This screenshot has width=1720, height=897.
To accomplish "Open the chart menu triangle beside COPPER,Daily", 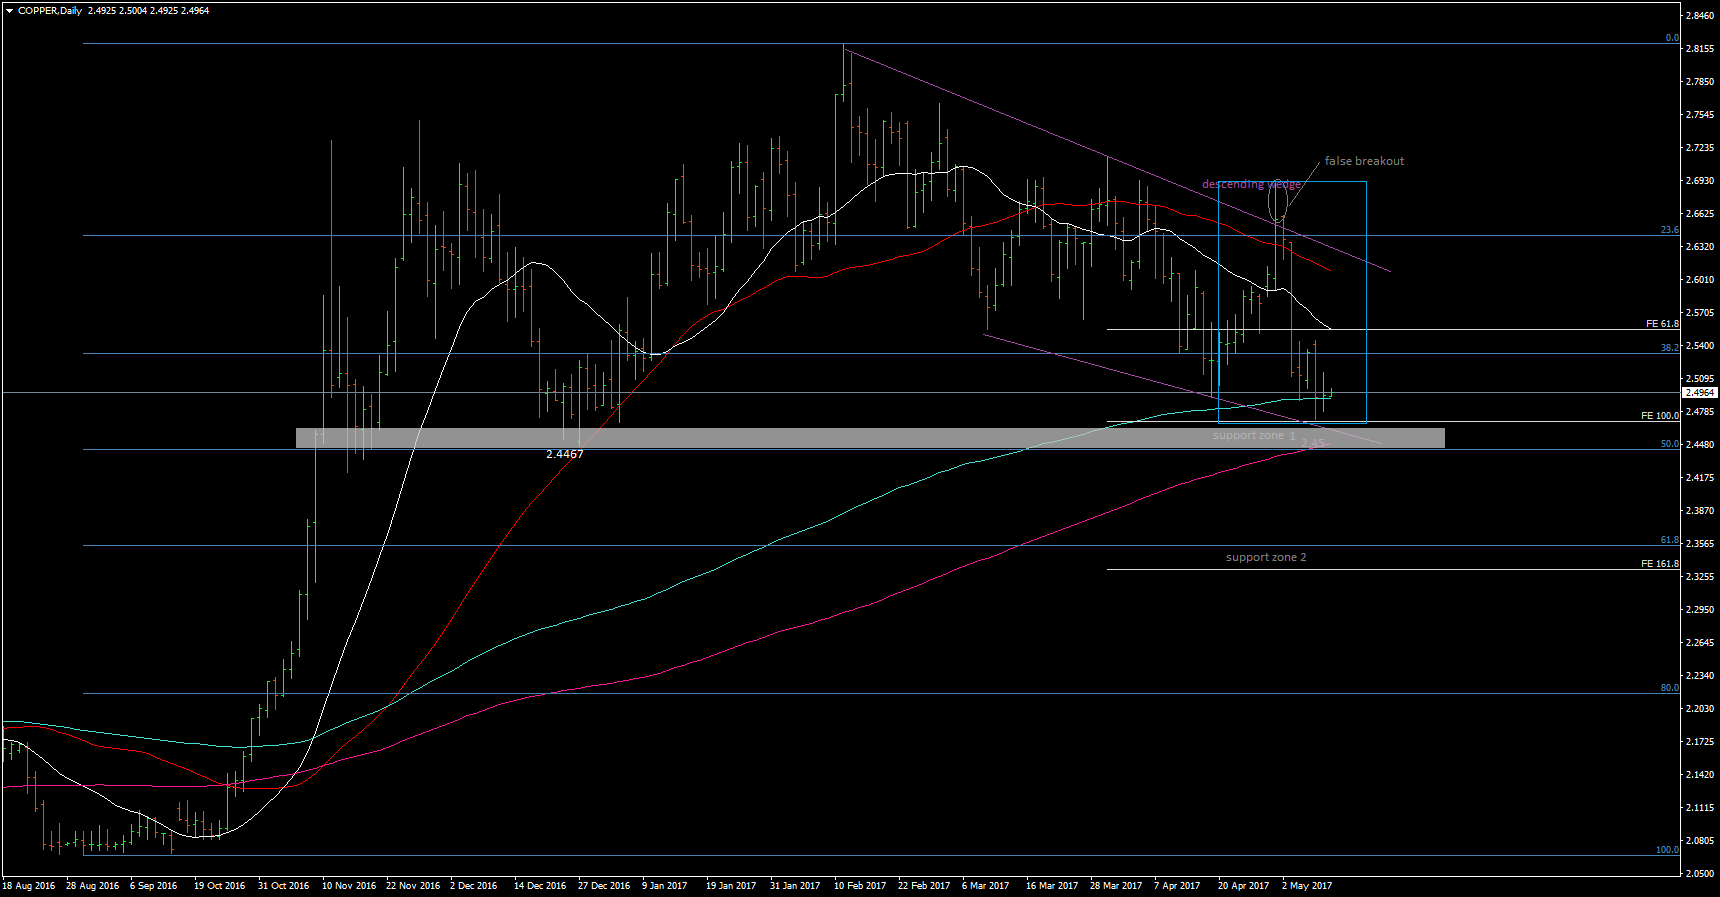I will [x=9, y=11].
